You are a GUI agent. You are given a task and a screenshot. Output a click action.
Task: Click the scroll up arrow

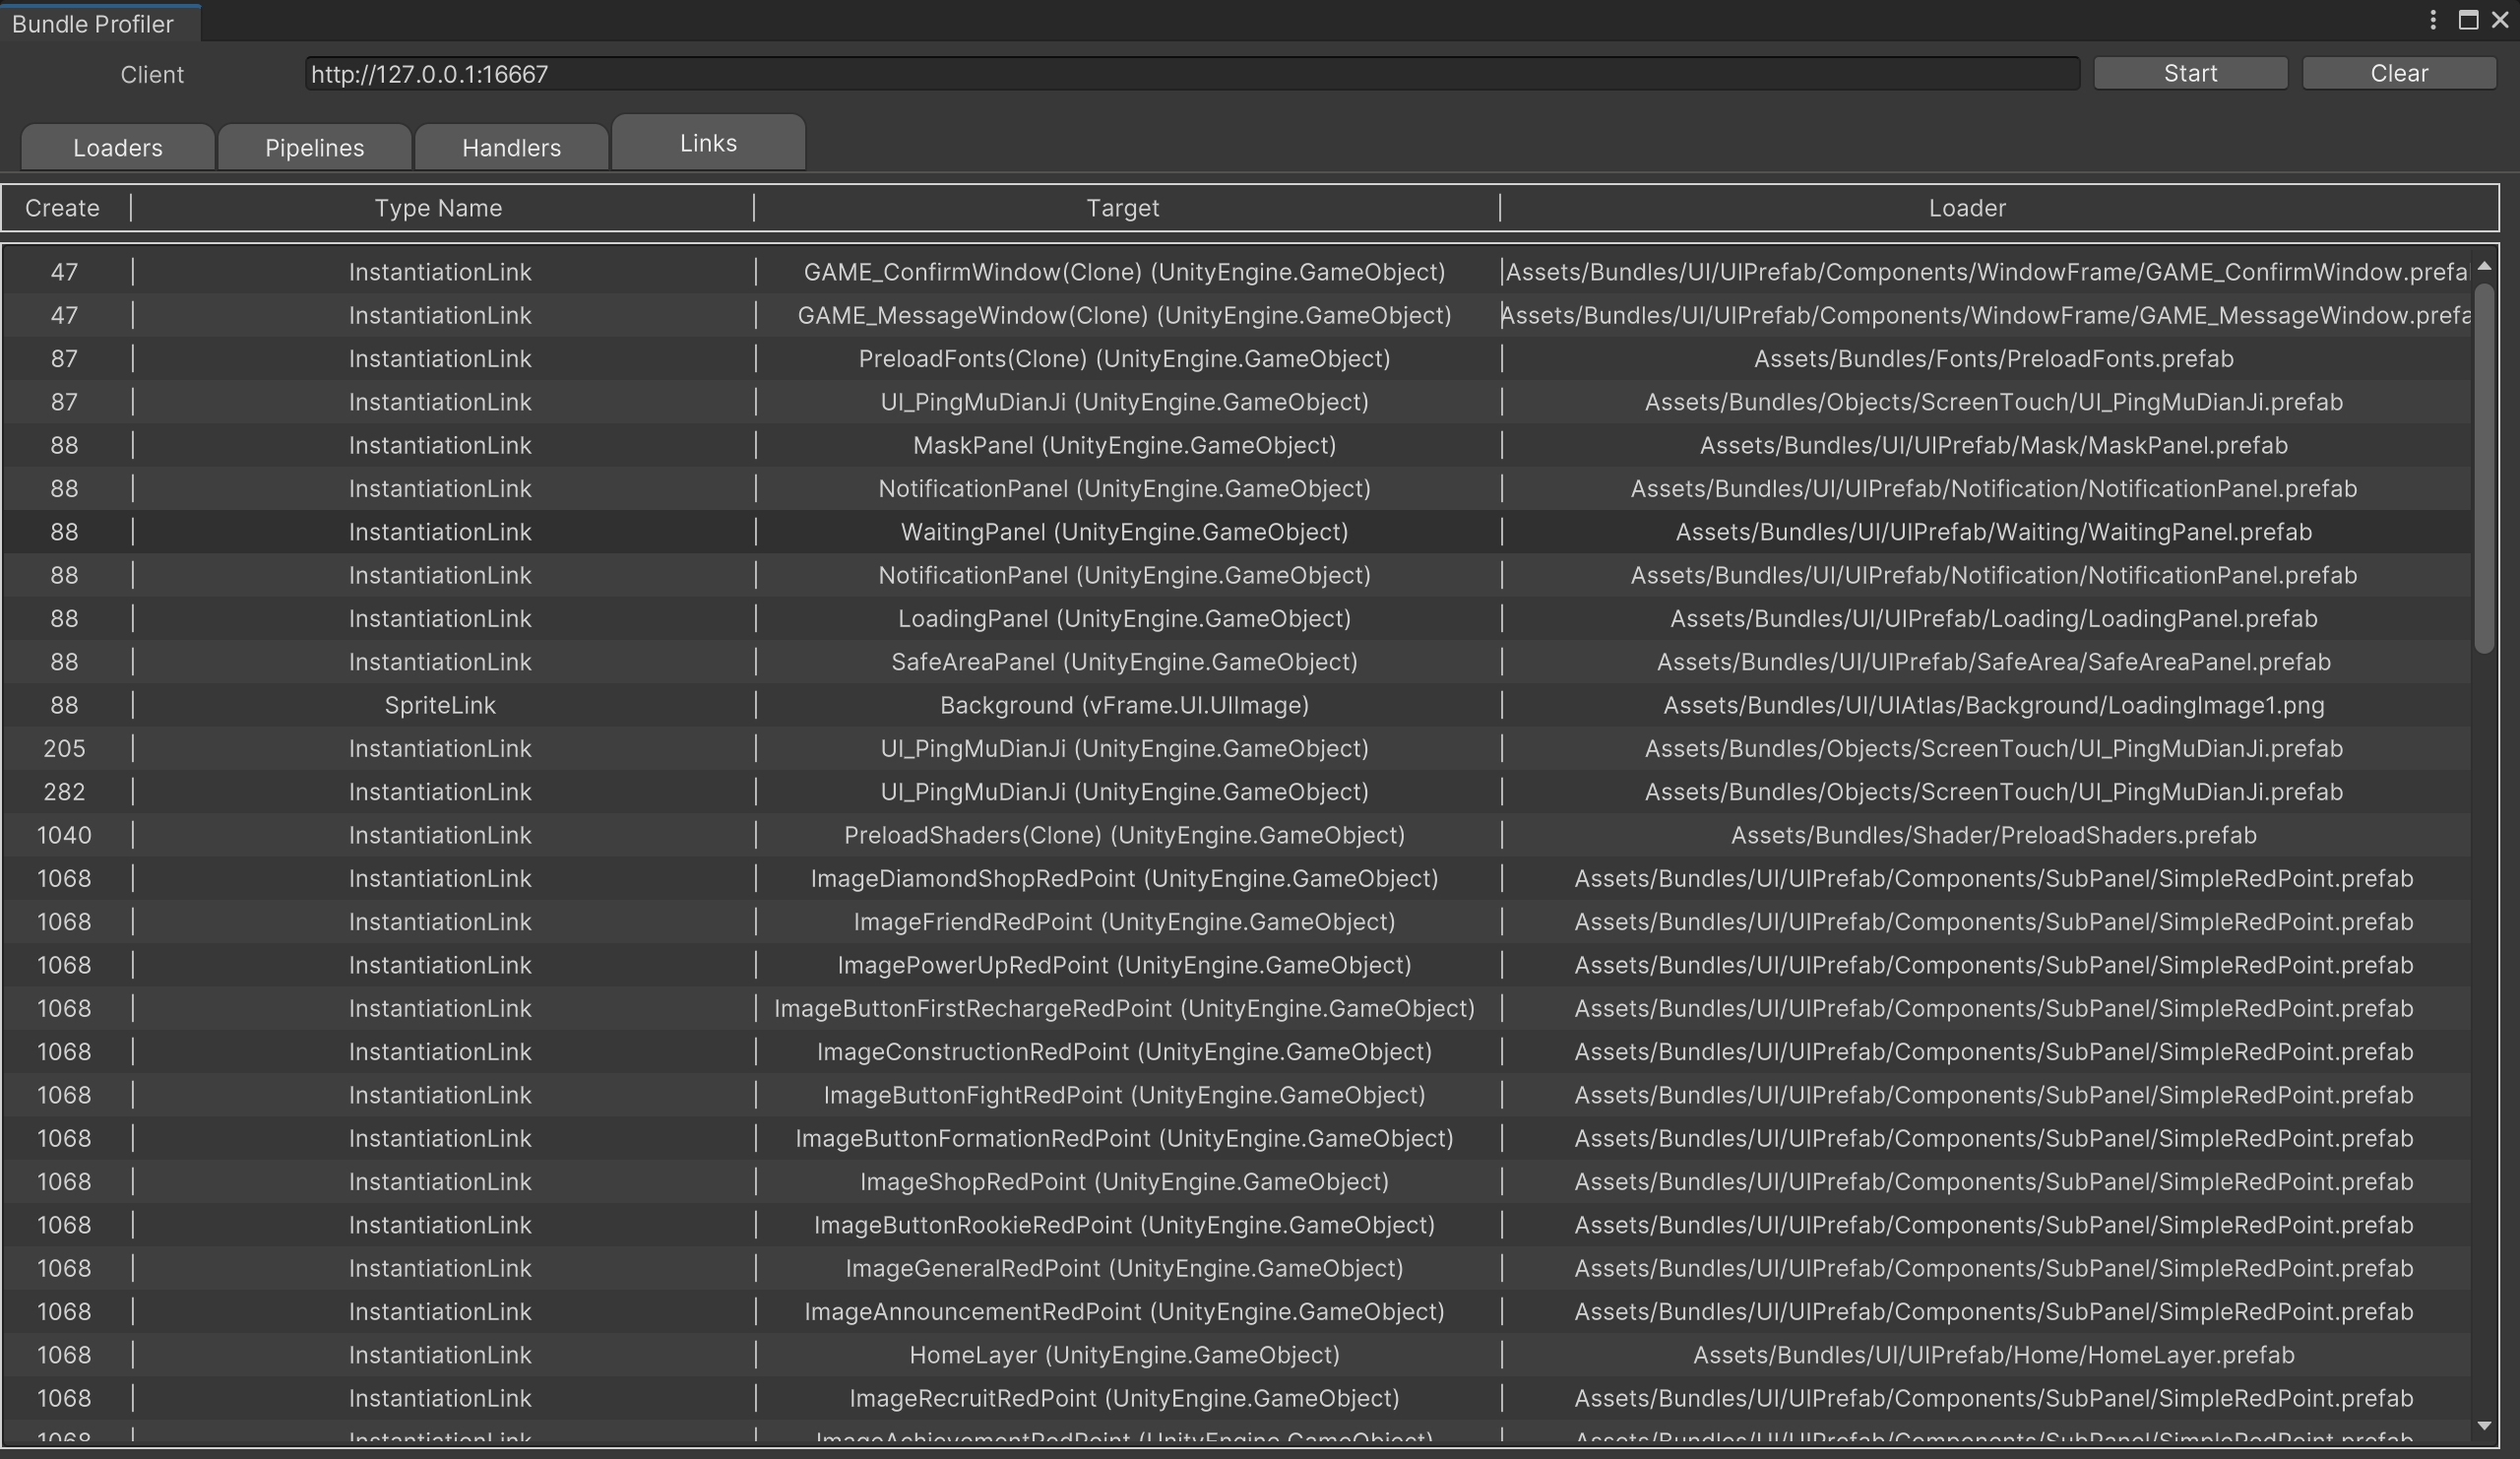pyautogui.click(x=2484, y=267)
